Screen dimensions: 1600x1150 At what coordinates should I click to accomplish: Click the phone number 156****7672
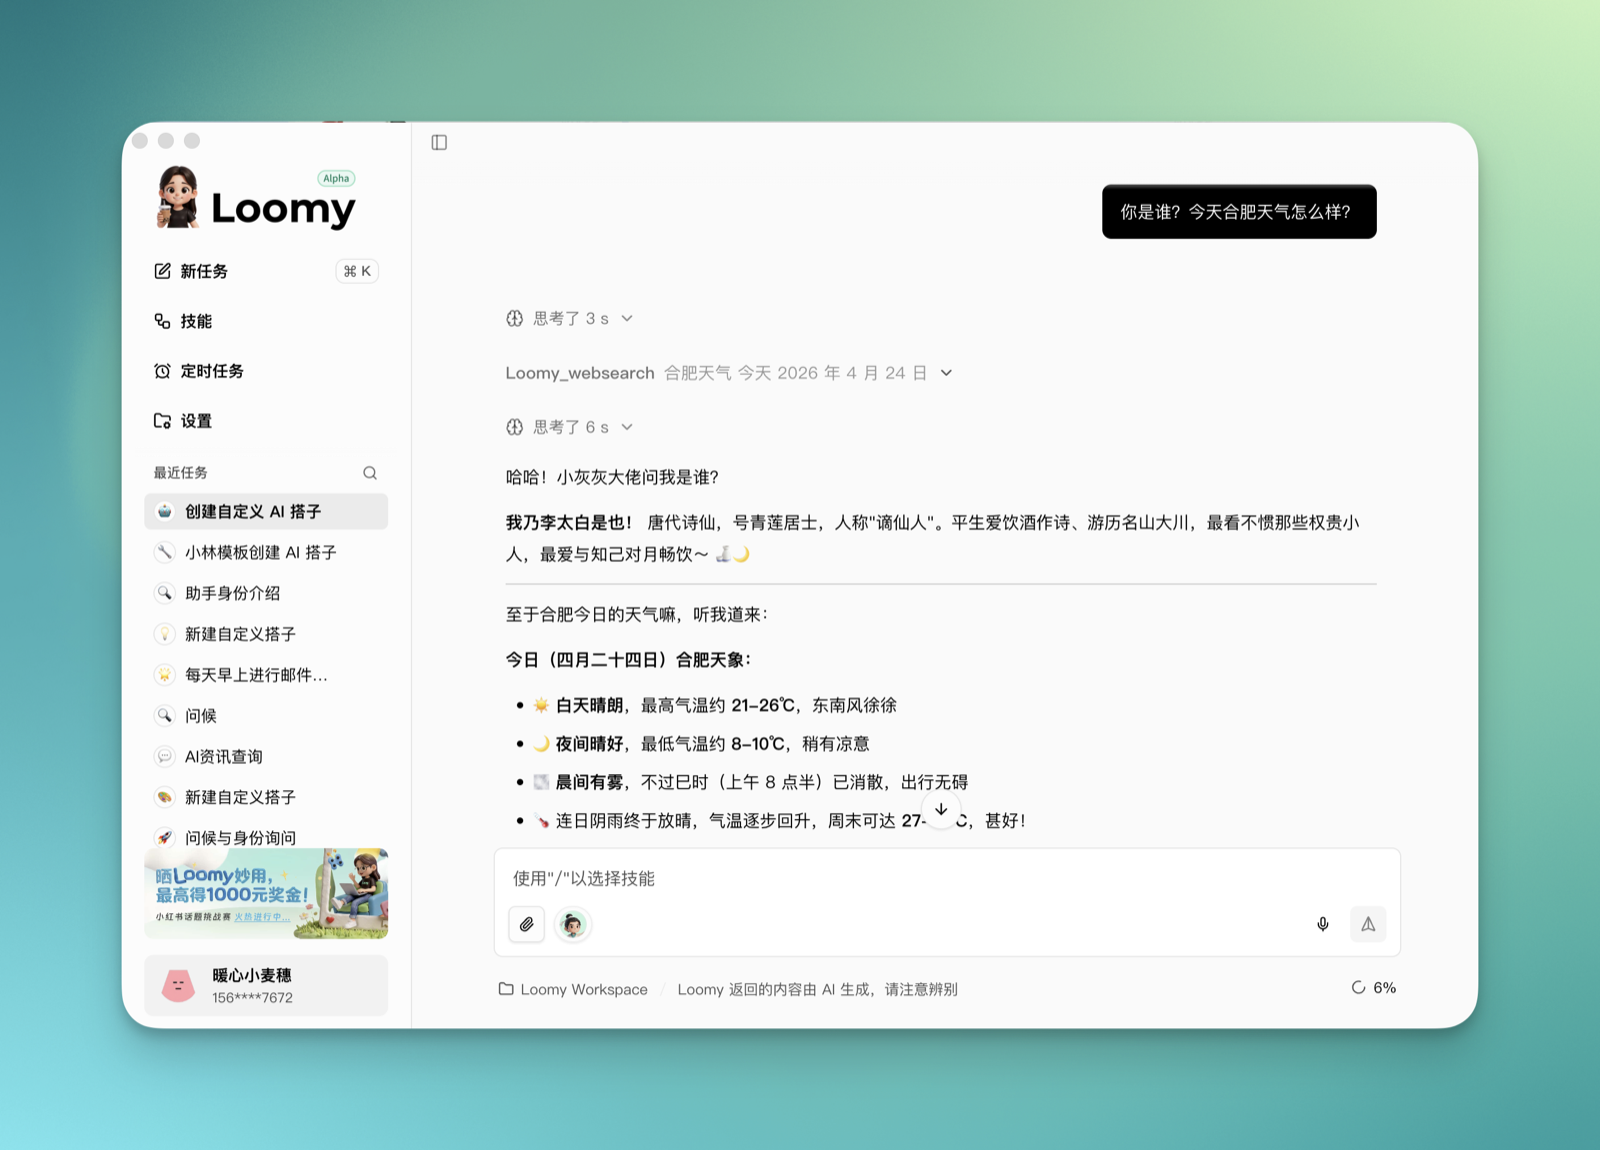point(252,998)
